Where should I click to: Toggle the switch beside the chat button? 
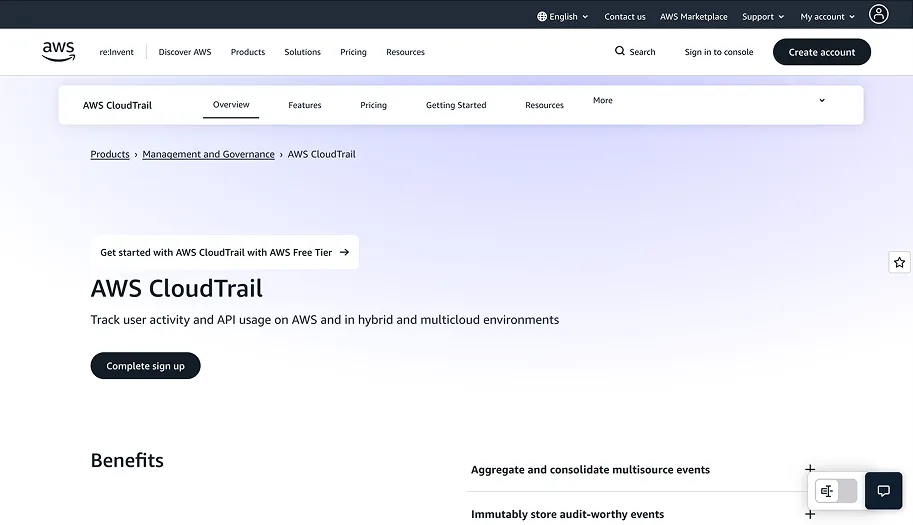click(836, 491)
